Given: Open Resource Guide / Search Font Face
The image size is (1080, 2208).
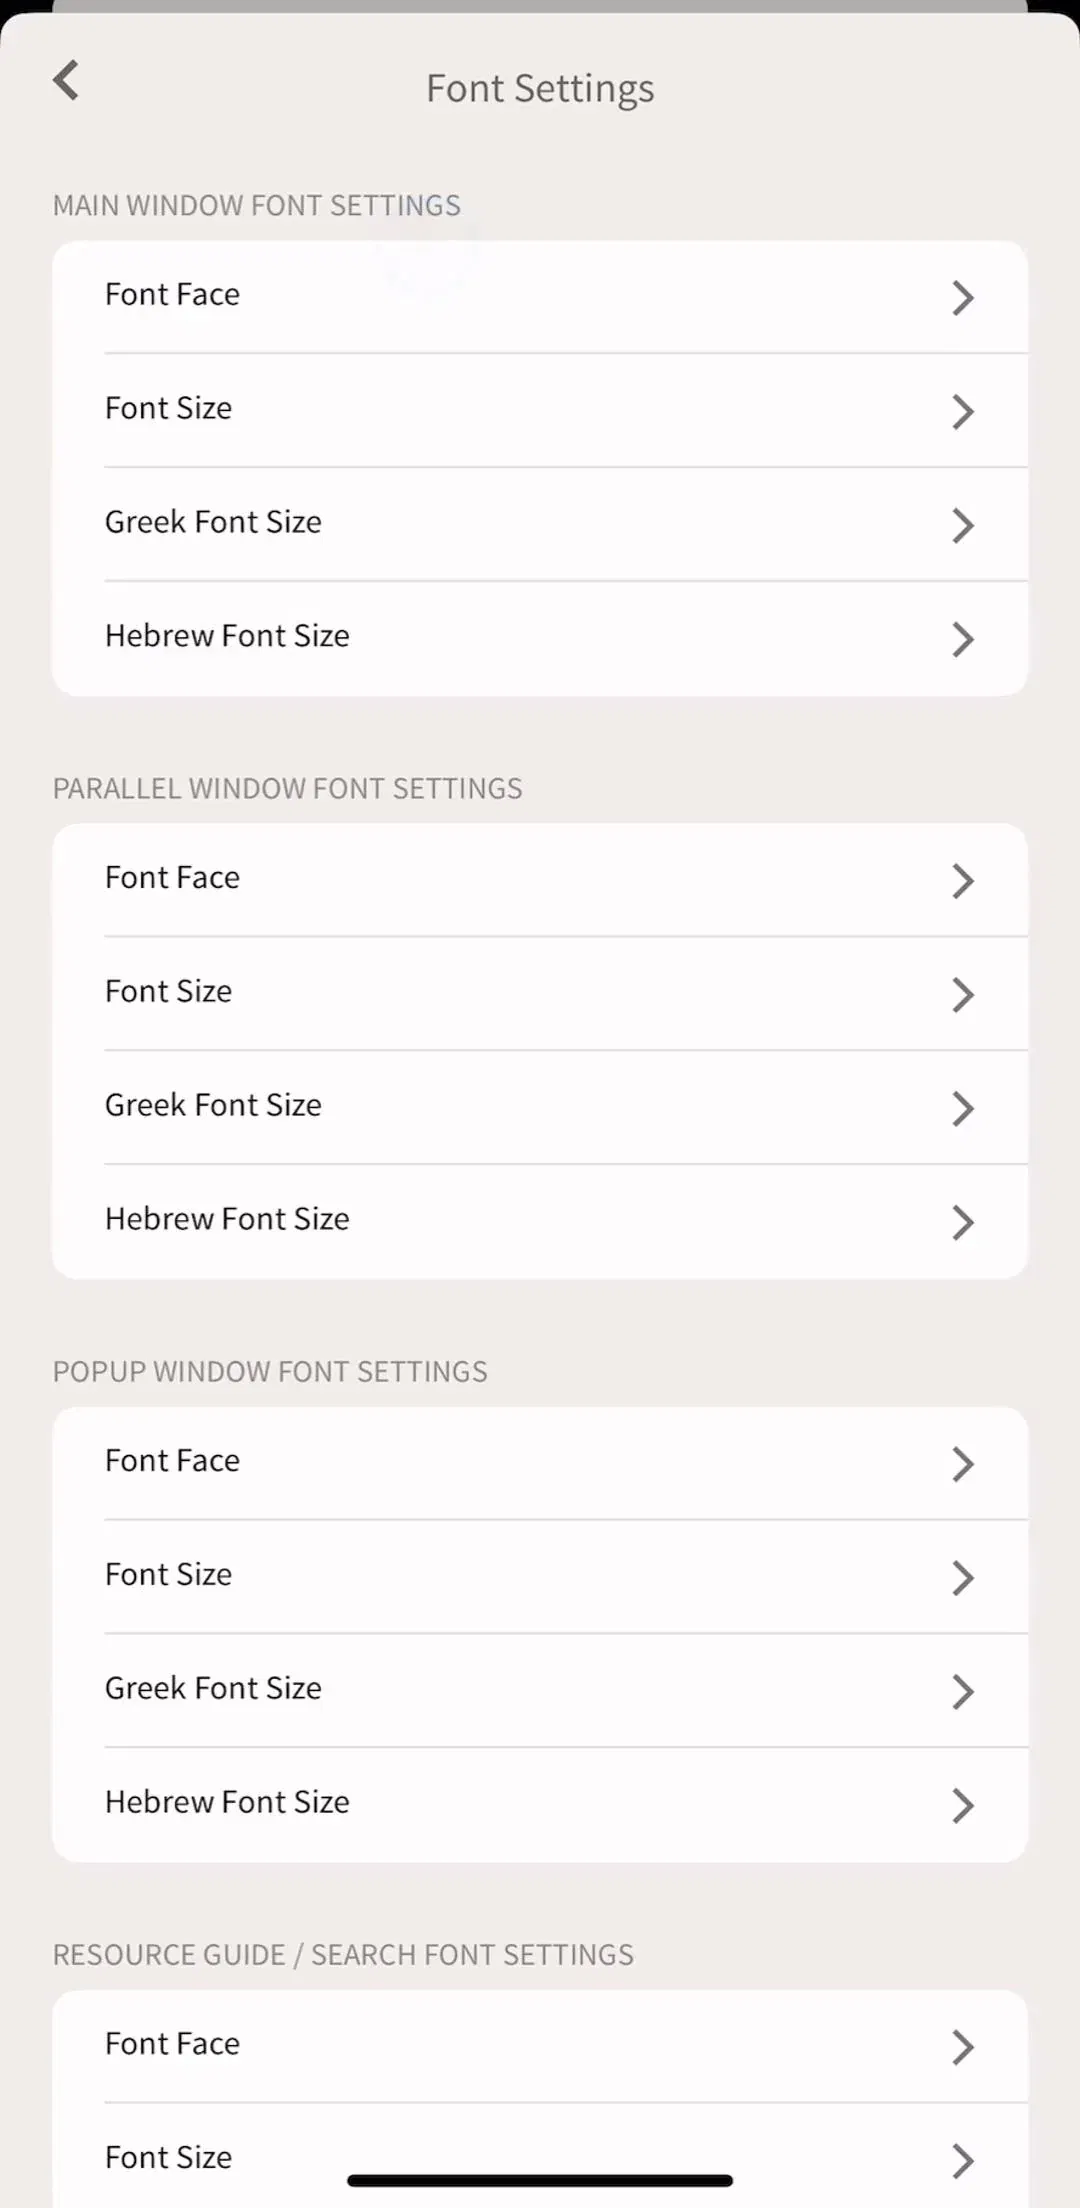Looking at the screenshot, I should 540,2046.
